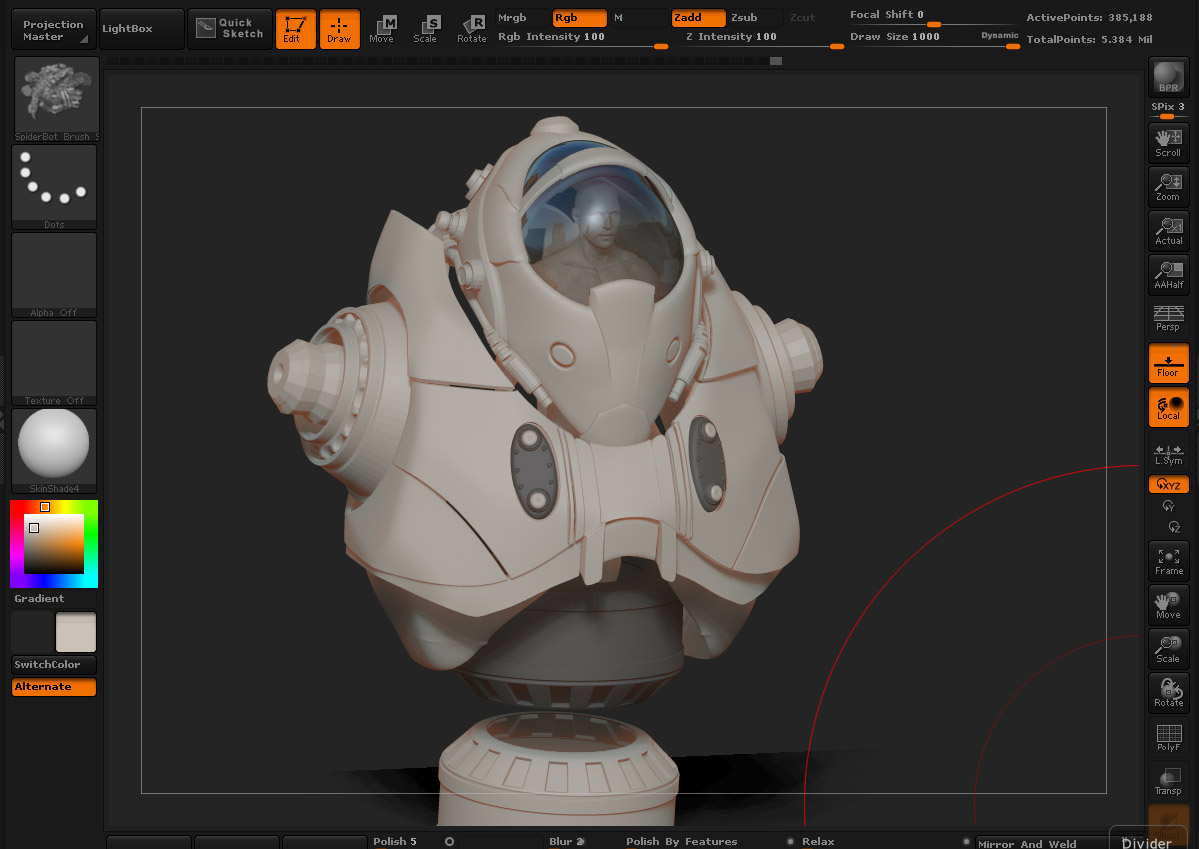Toggle Rgb painting mode

(x=580, y=18)
